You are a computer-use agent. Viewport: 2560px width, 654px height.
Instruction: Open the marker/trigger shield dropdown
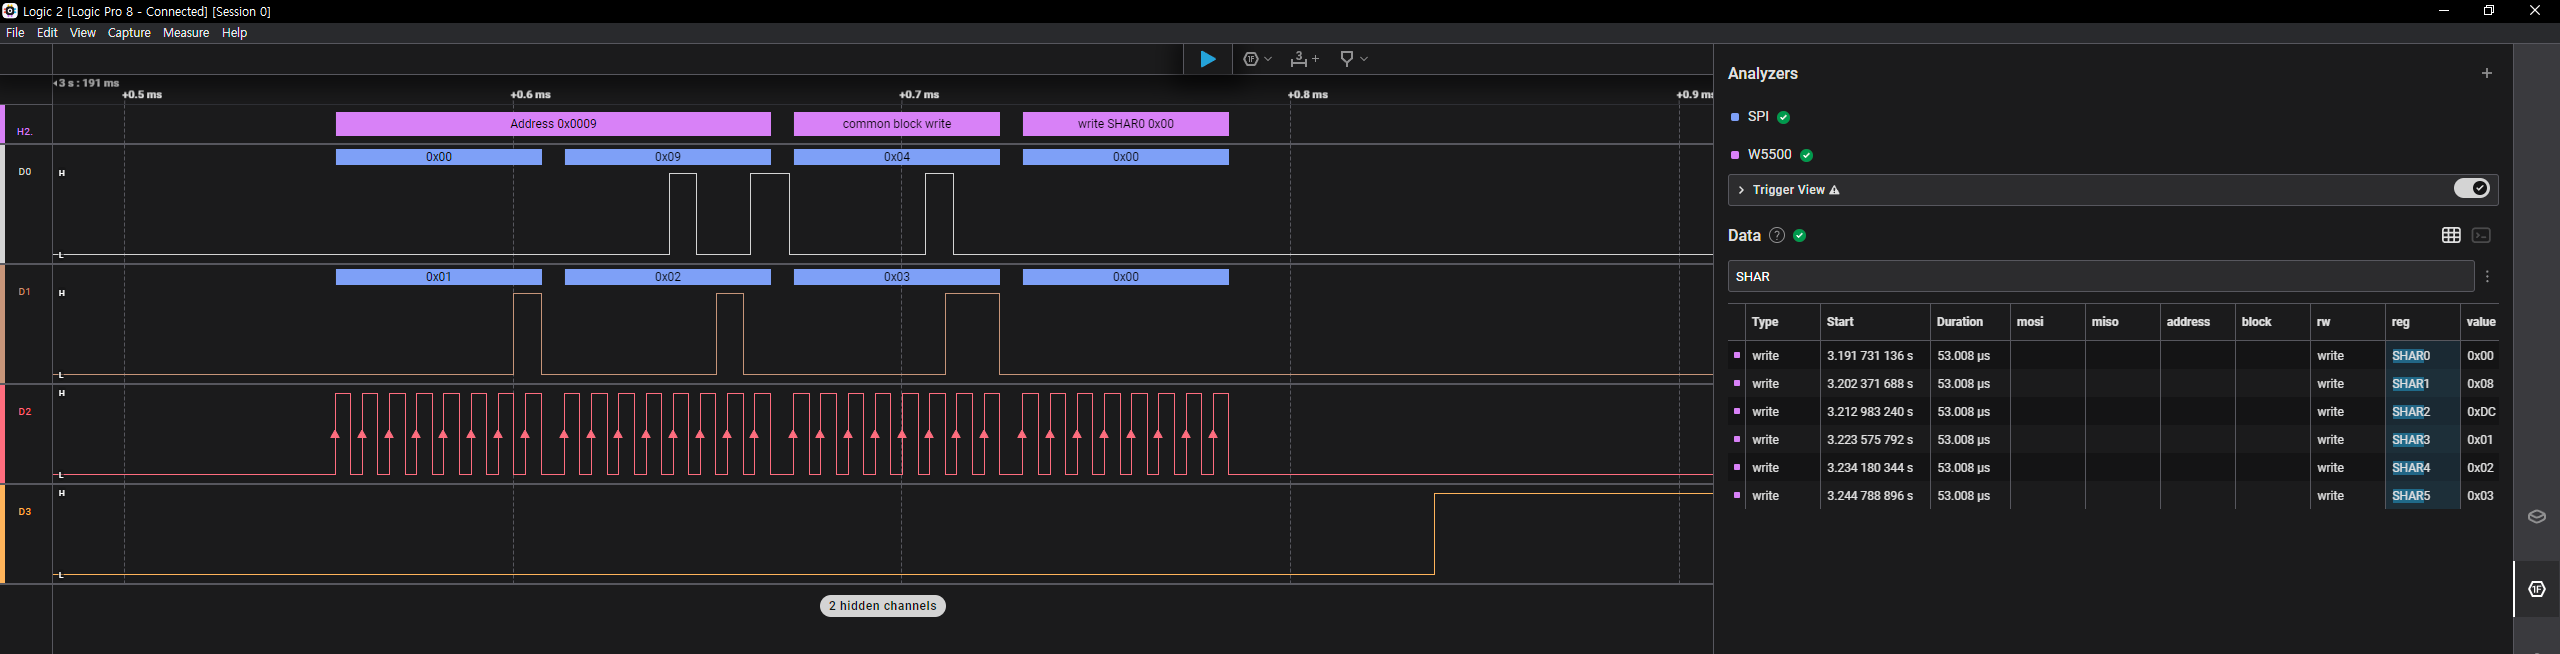[1353, 59]
